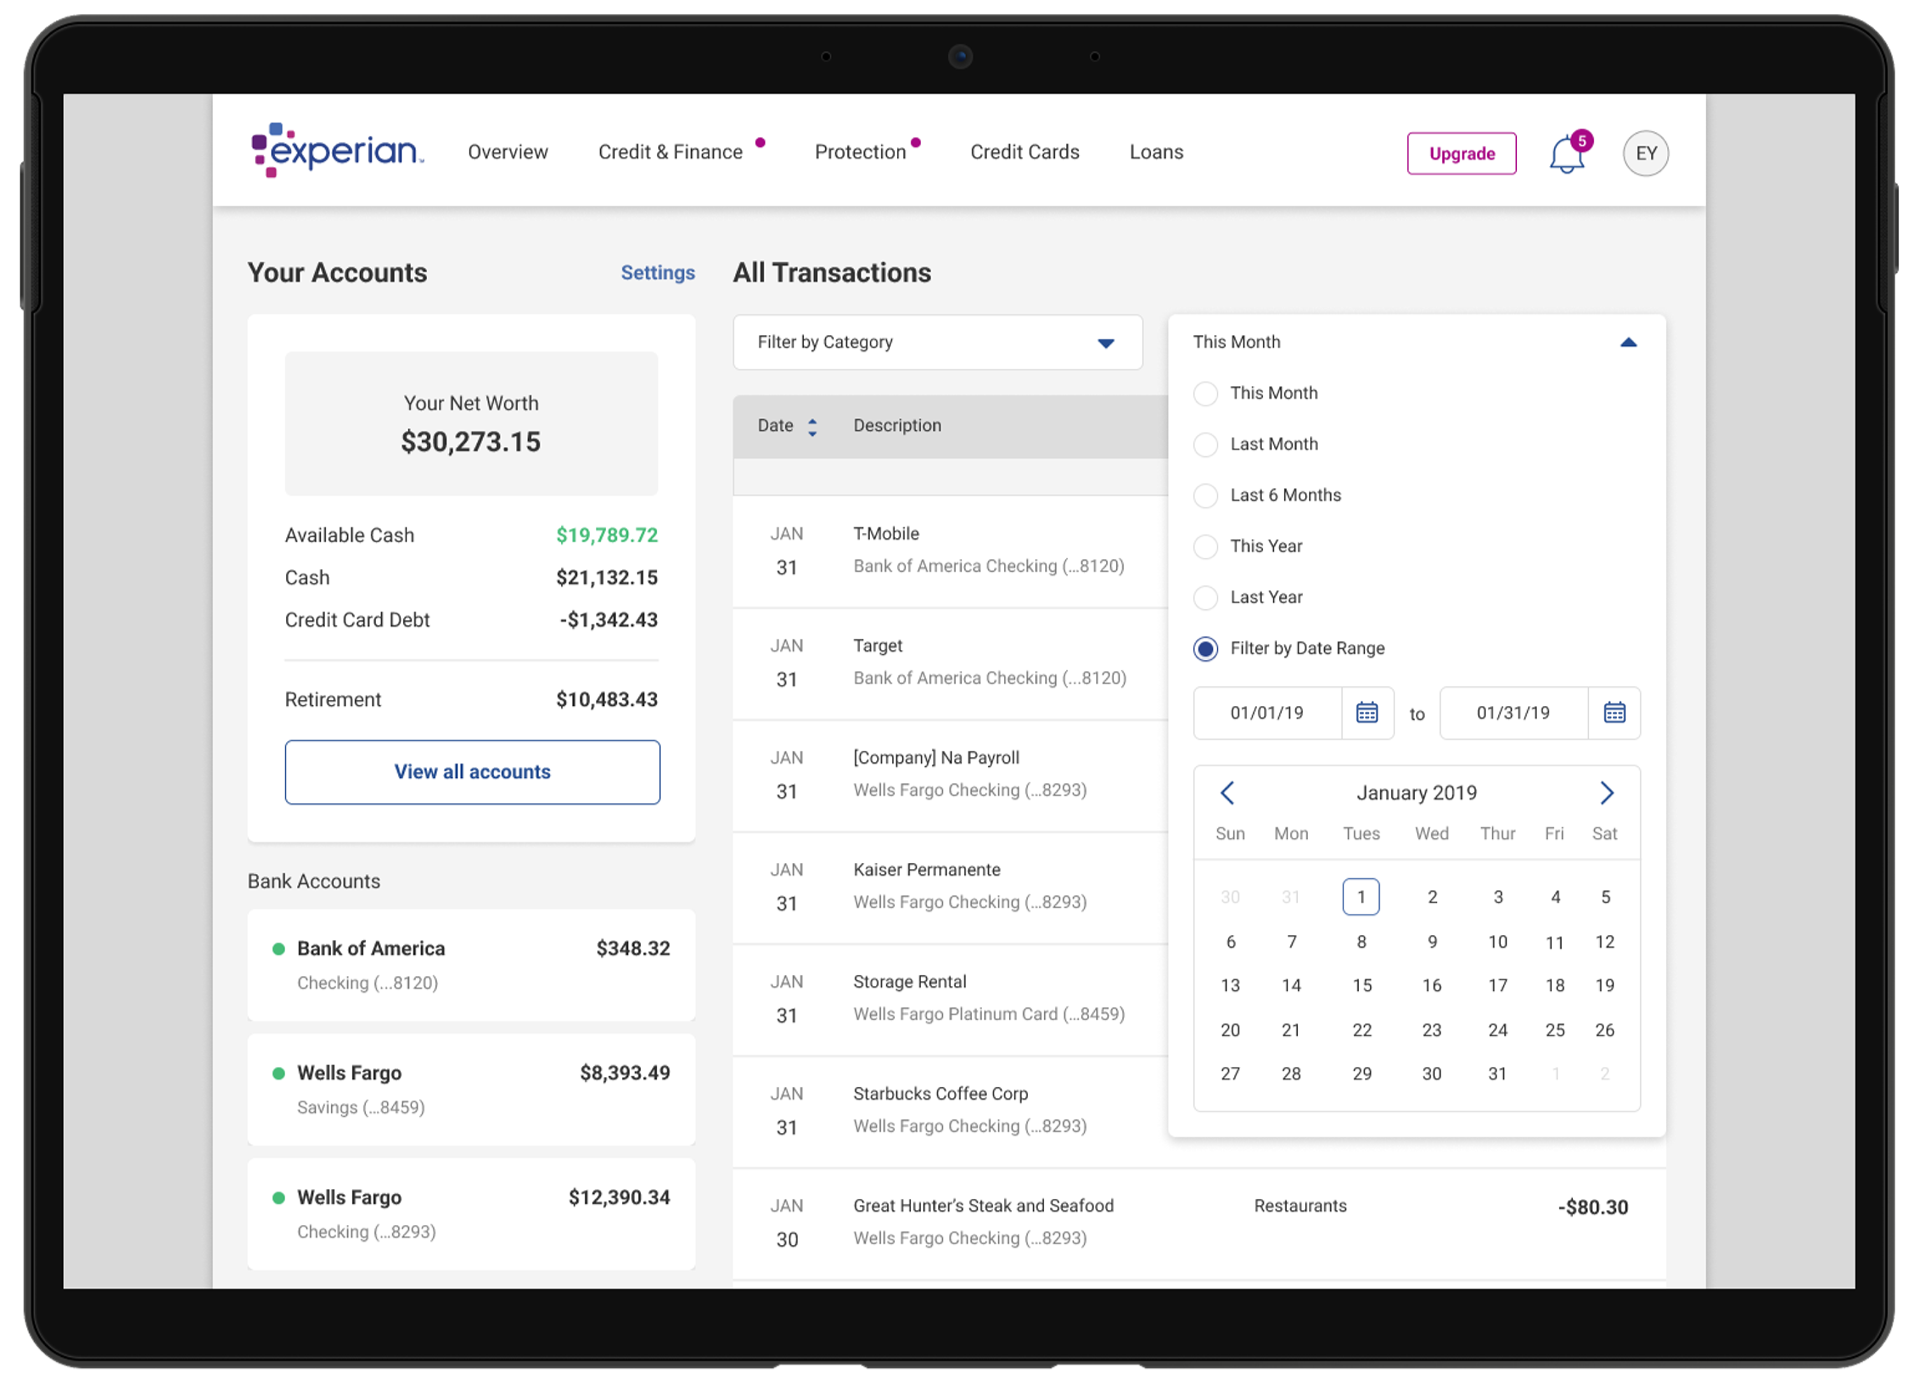The height and width of the screenshot is (1395, 1920).
Task: Select the Last Year radio option
Action: click(1206, 597)
